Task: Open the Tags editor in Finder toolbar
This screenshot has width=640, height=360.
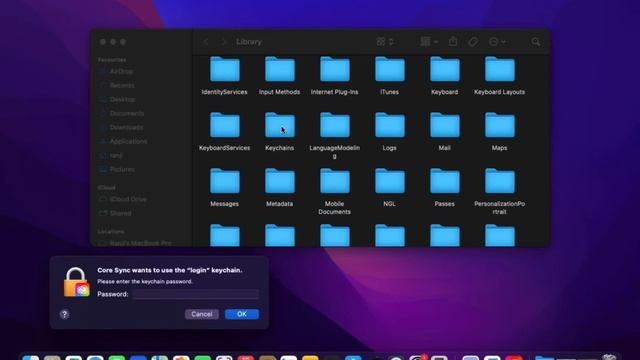Action: 473,42
